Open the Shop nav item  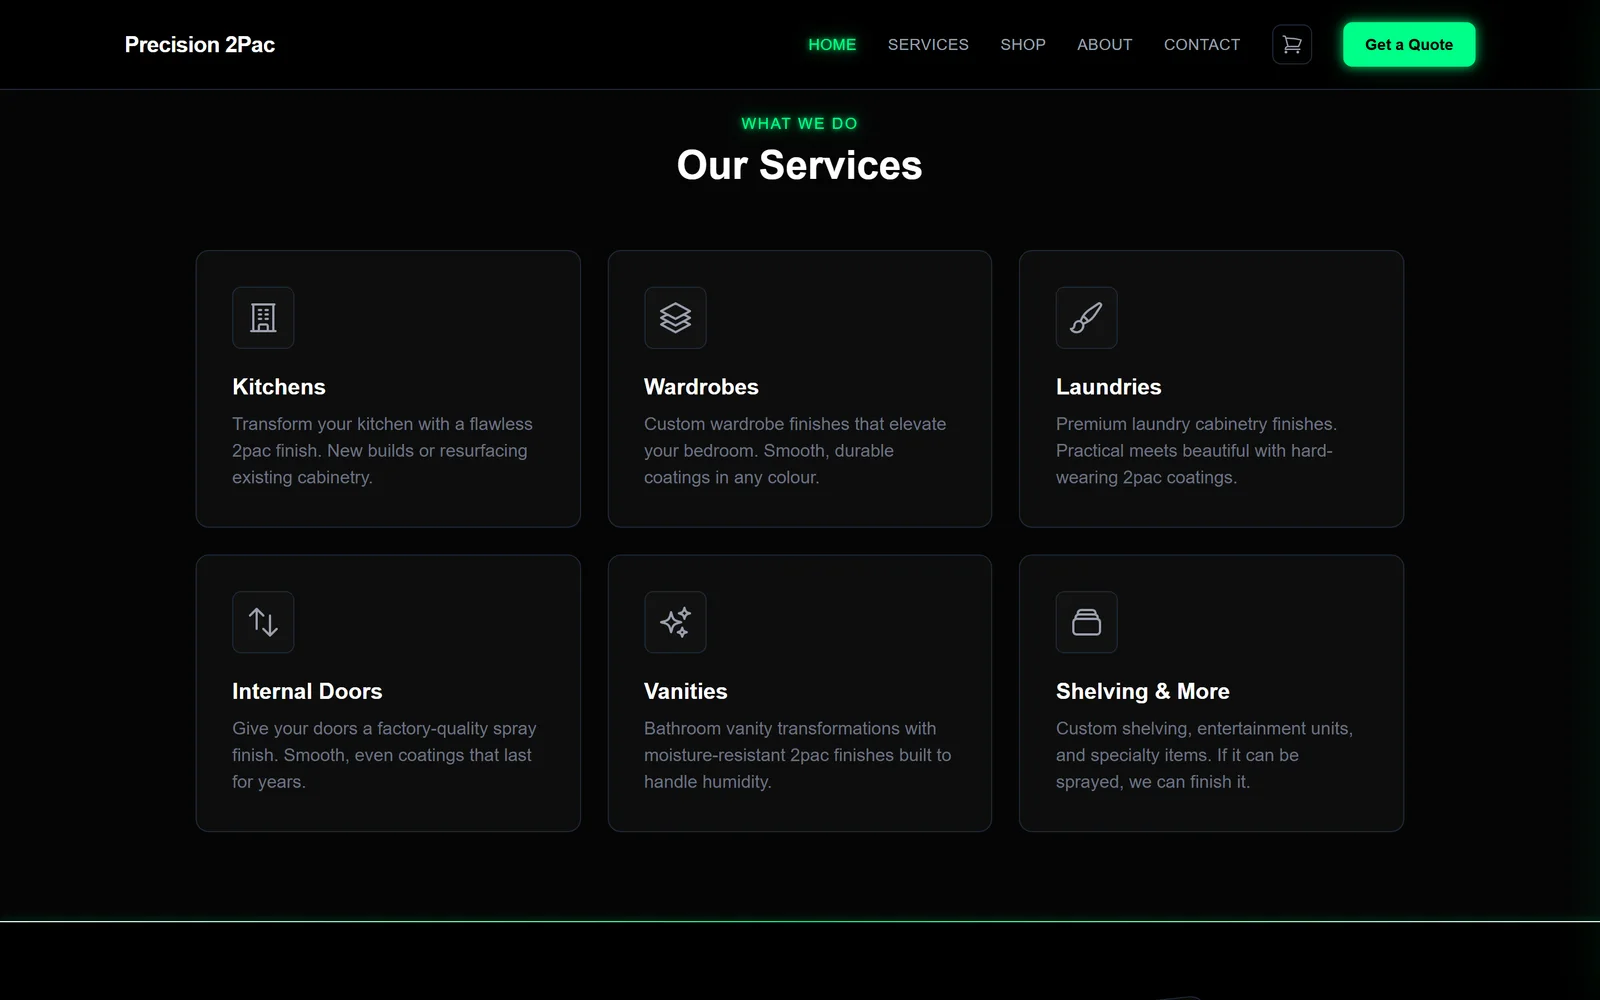[x=1023, y=45]
